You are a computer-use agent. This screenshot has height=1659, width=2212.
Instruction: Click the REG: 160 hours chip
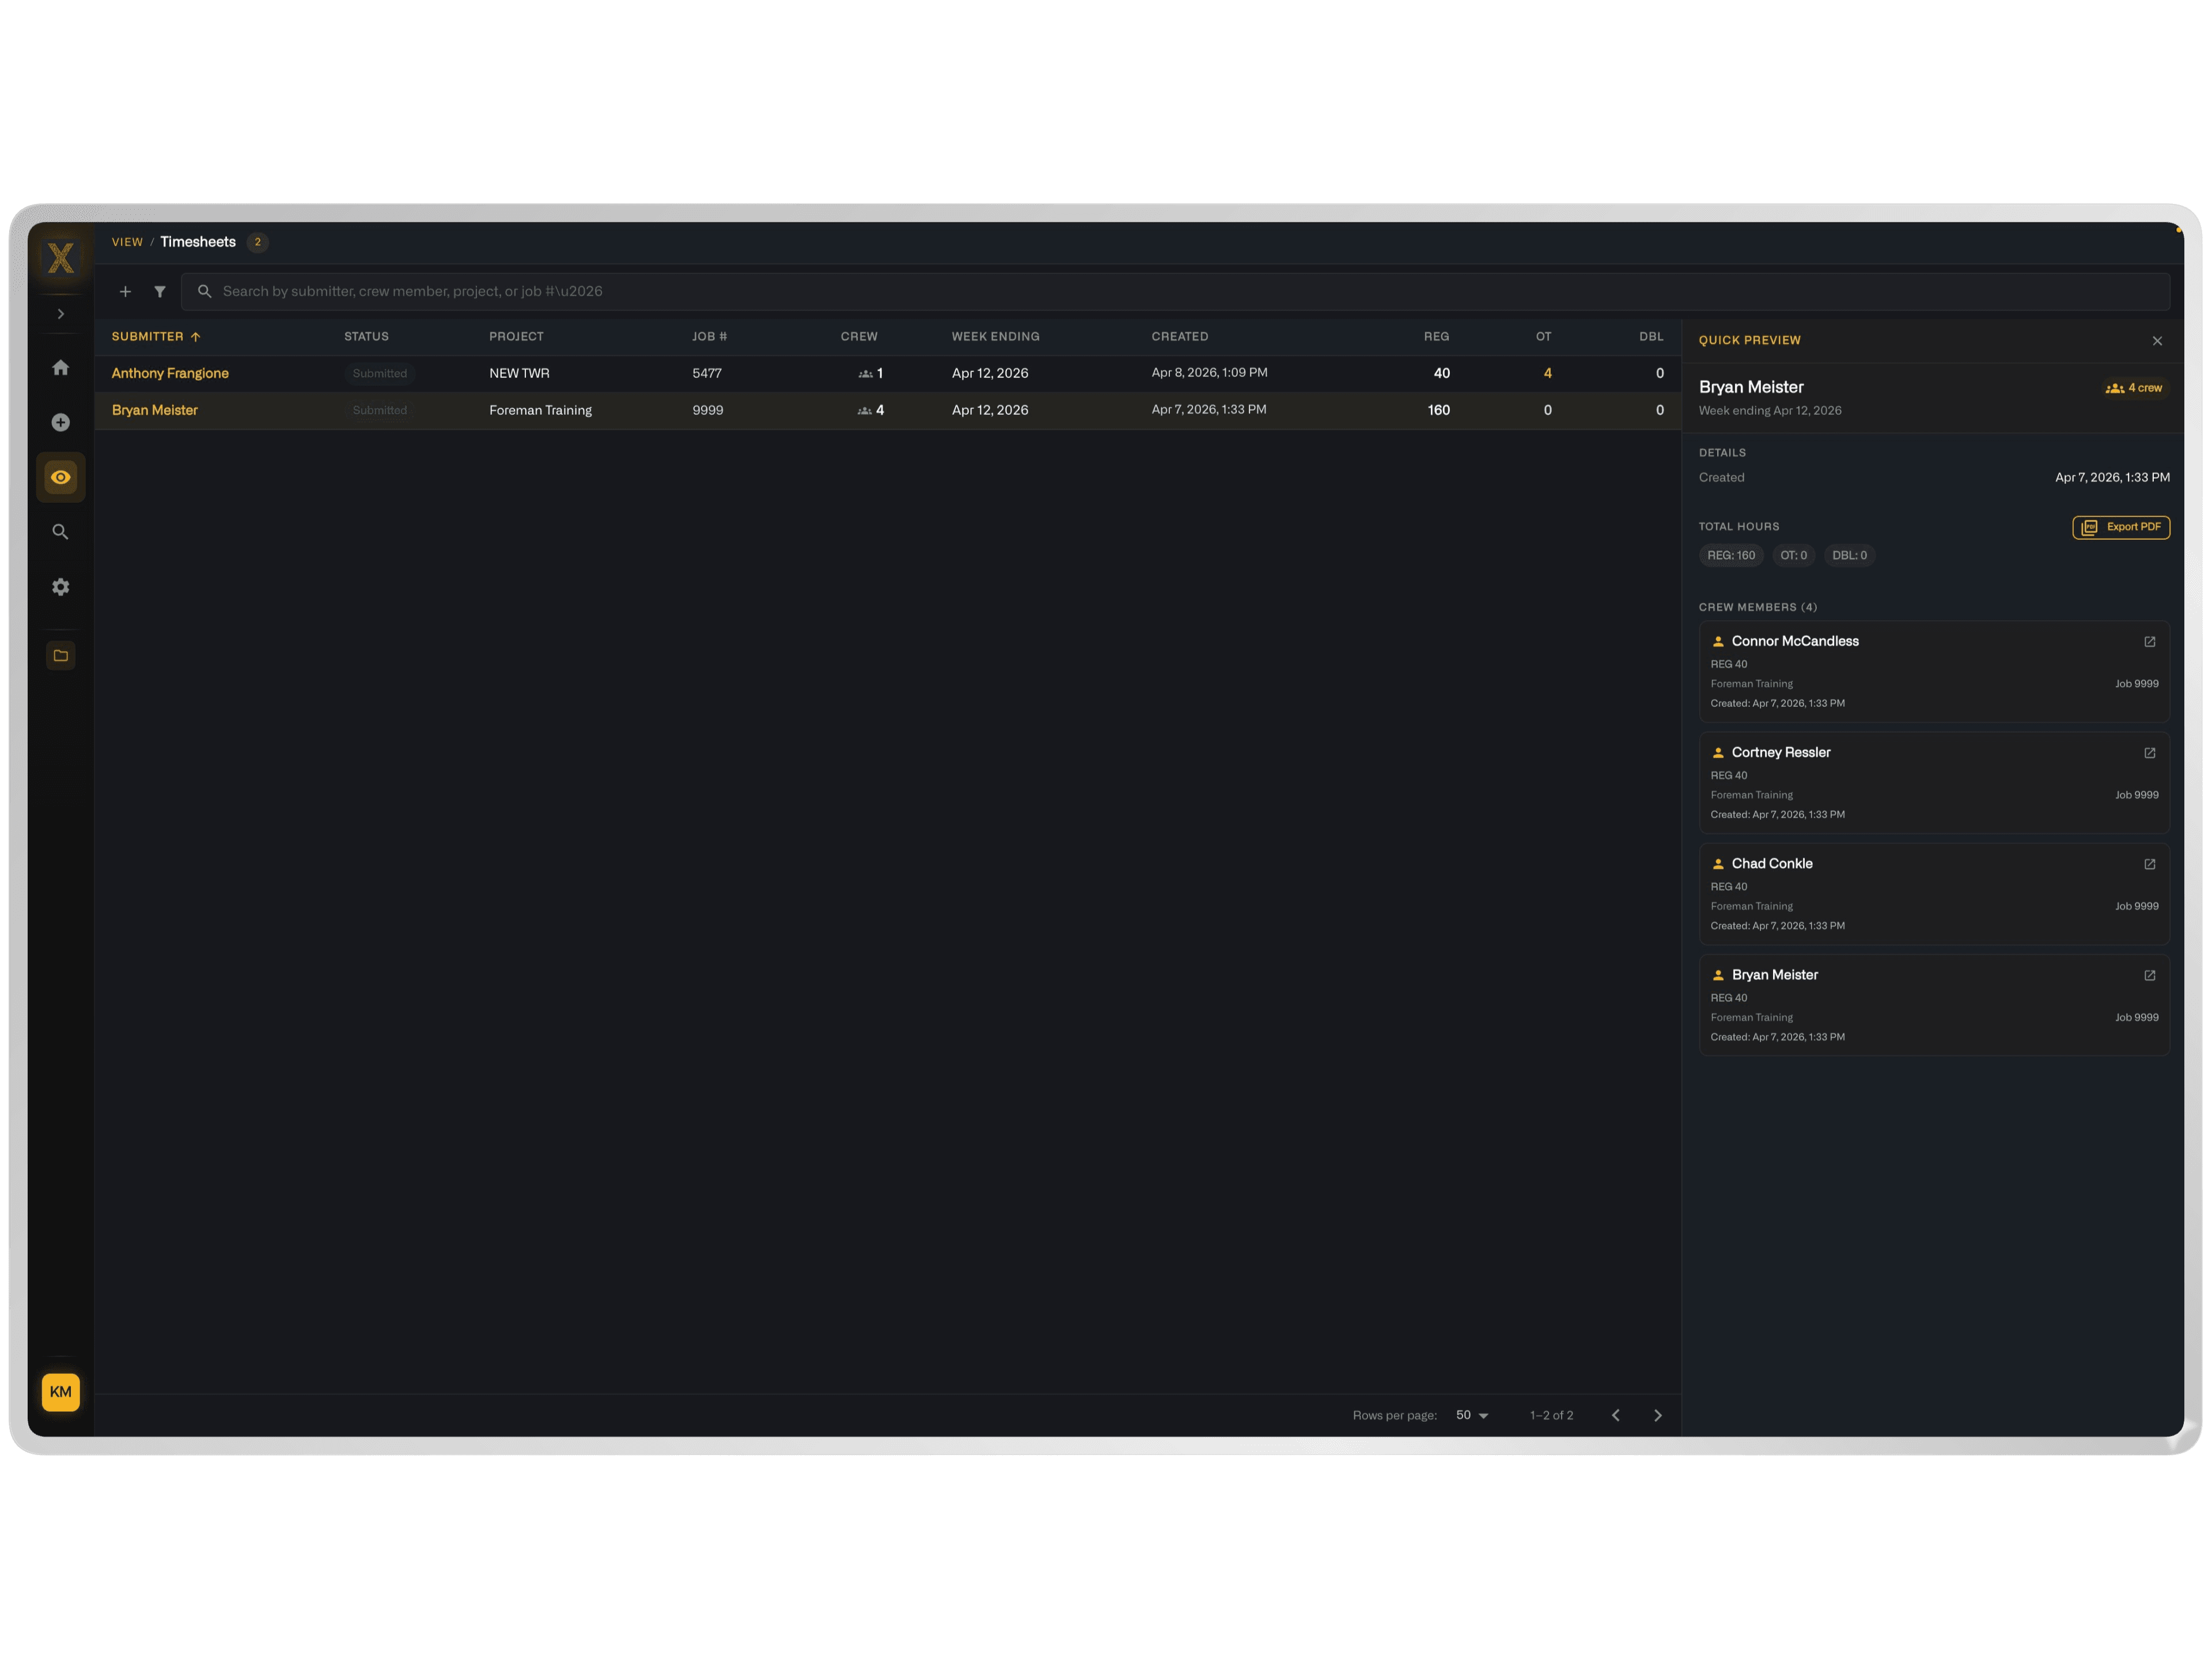[x=1730, y=555]
